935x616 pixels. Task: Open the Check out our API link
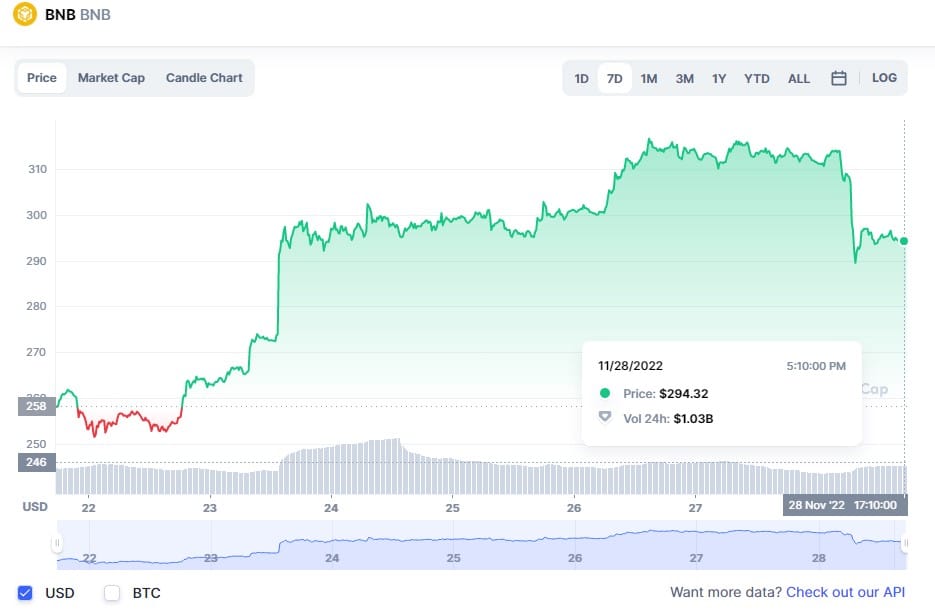coord(846,592)
